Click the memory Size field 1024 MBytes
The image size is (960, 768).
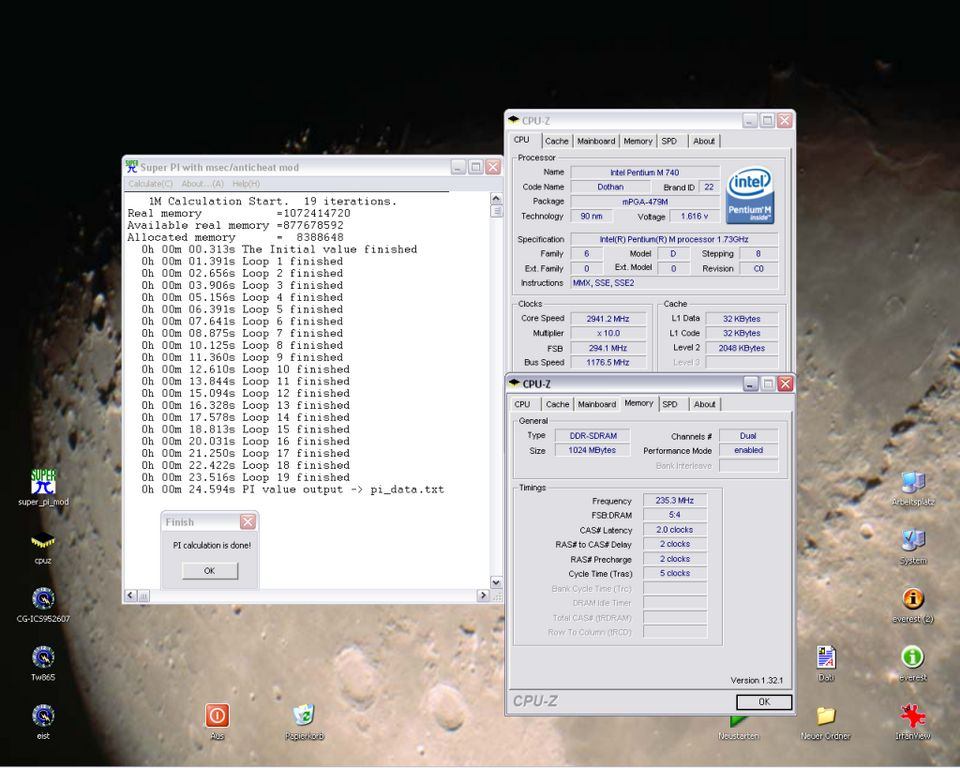pyautogui.click(x=593, y=450)
